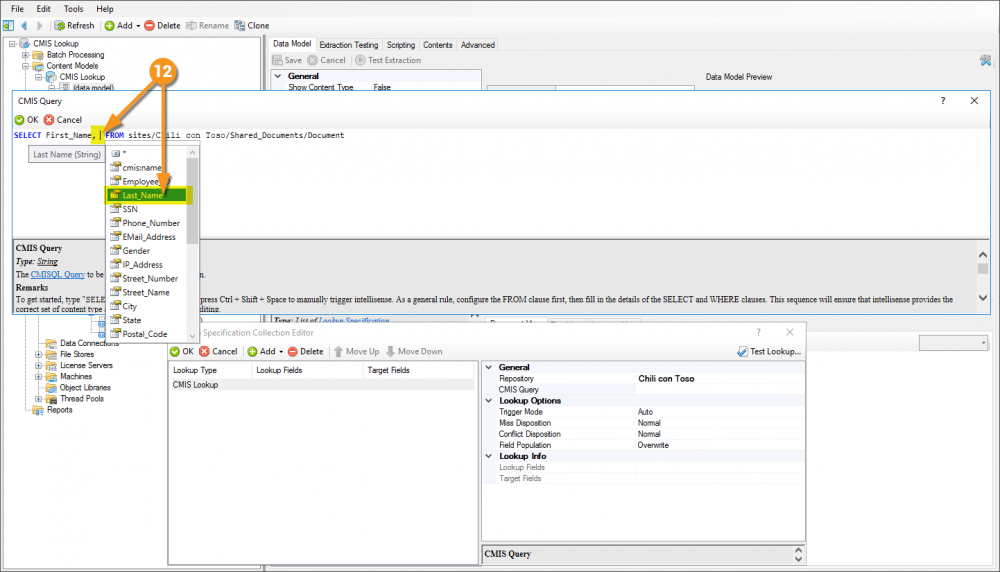Viewport: 1000px width, 572px height.
Task: Collapse the Lookup Info property section
Action: click(x=489, y=457)
